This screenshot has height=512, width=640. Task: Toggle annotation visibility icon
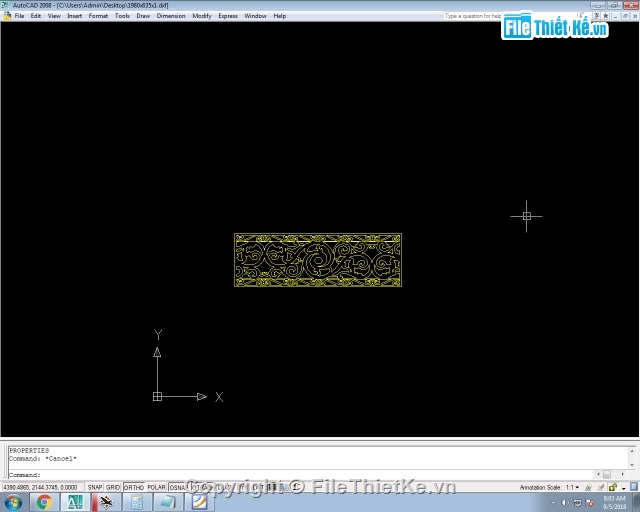(588, 487)
